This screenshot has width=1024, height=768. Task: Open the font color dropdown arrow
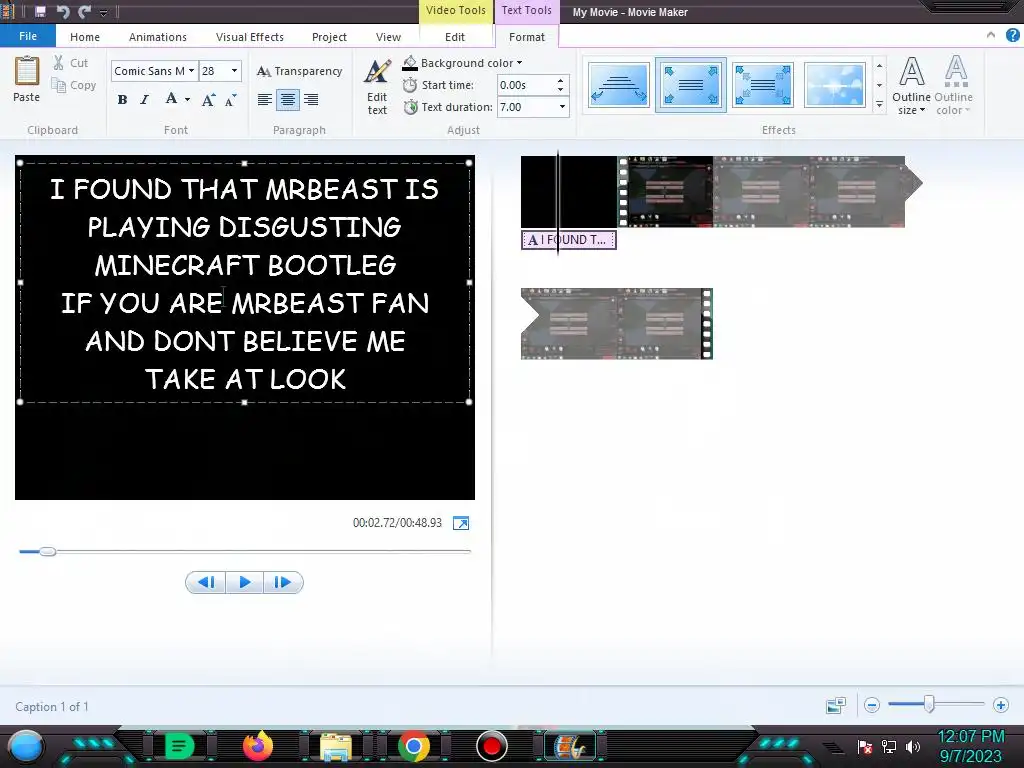click(x=187, y=100)
